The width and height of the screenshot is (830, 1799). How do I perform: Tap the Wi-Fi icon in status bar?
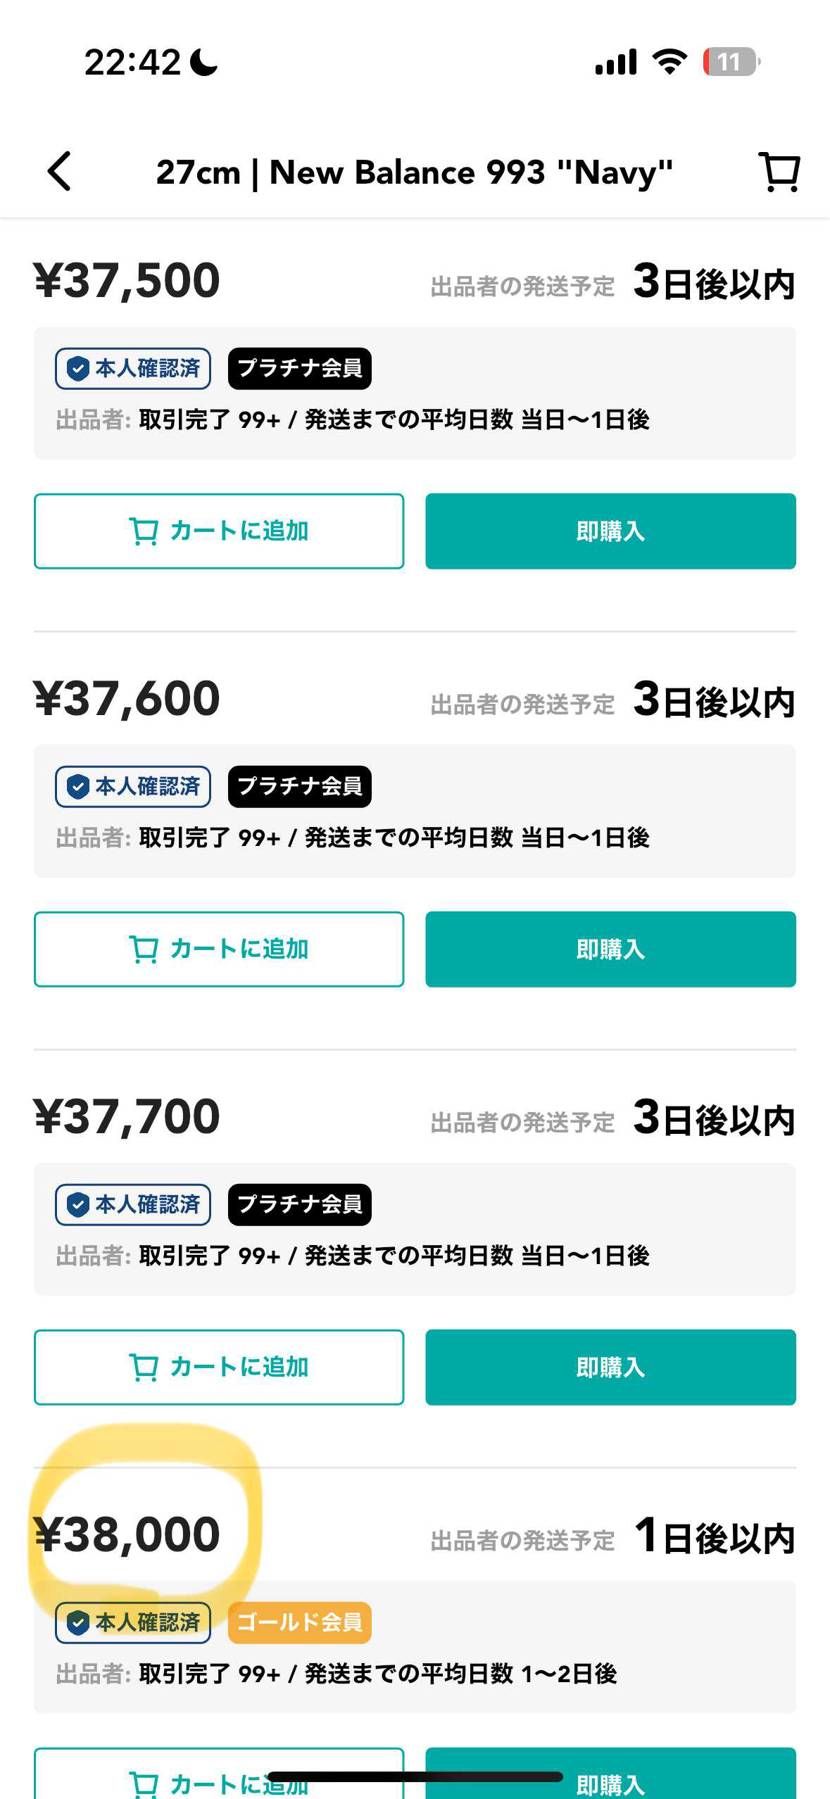[669, 62]
